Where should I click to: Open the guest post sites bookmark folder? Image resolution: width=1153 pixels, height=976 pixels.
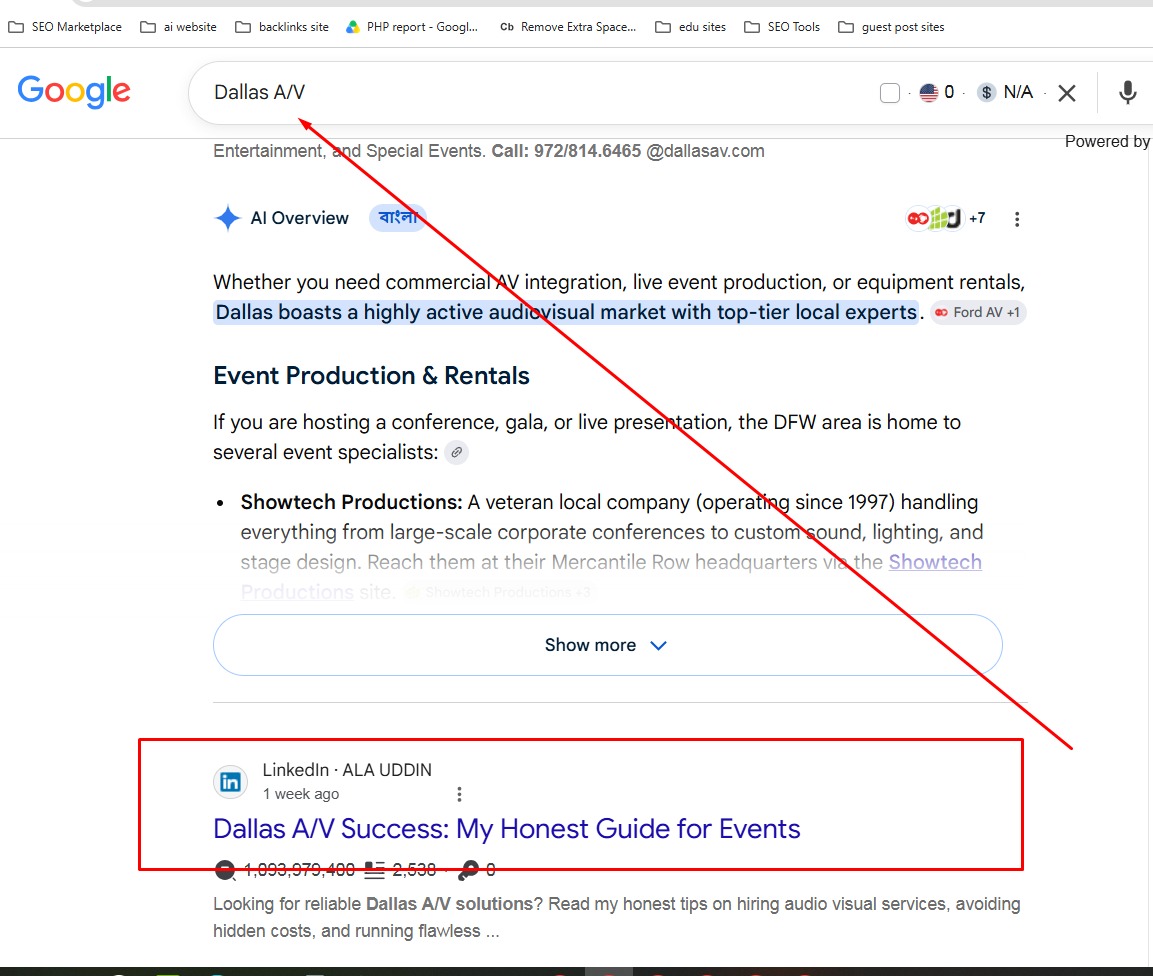tap(891, 27)
